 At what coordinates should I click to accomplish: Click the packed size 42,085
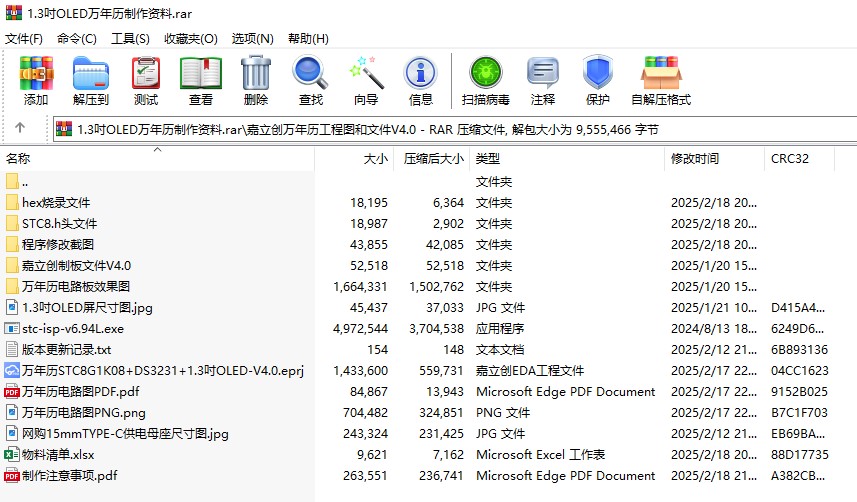click(x=445, y=244)
